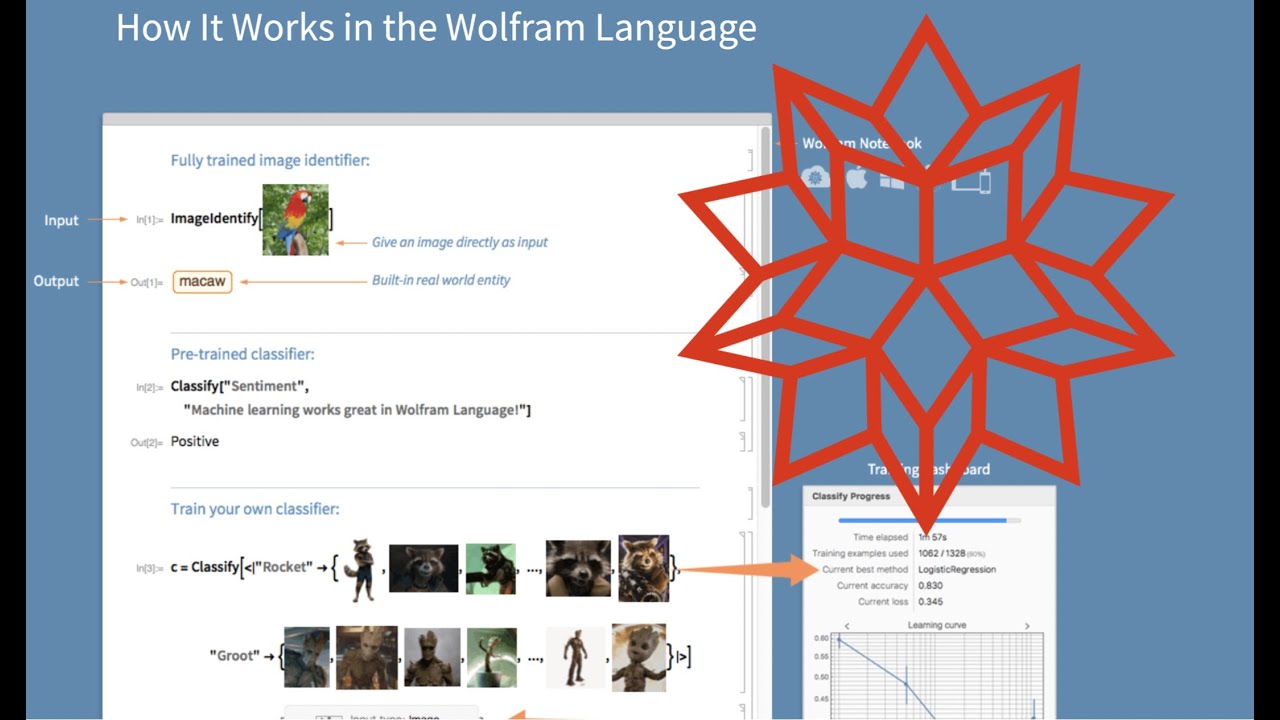Select baby Groot in pot image

(492, 657)
